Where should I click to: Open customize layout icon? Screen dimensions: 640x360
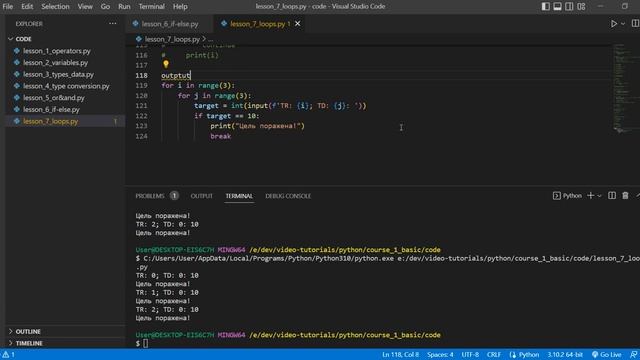pos(581,6)
